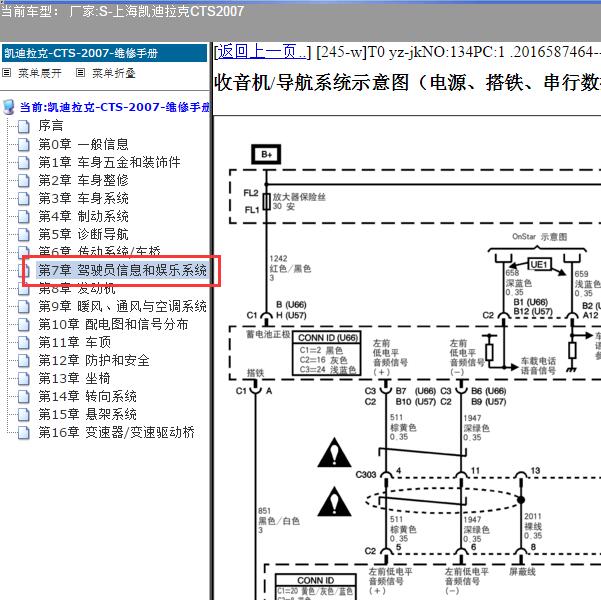Click the 851 黑色/白色 wire label
Image resolution: width=601 pixels, height=600 pixels.
tap(279, 520)
